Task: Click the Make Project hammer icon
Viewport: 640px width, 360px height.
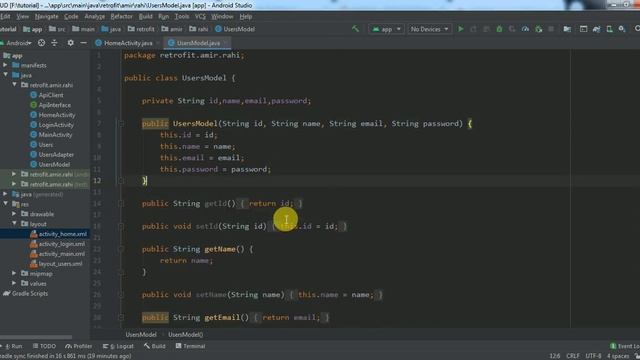Action: [356, 29]
